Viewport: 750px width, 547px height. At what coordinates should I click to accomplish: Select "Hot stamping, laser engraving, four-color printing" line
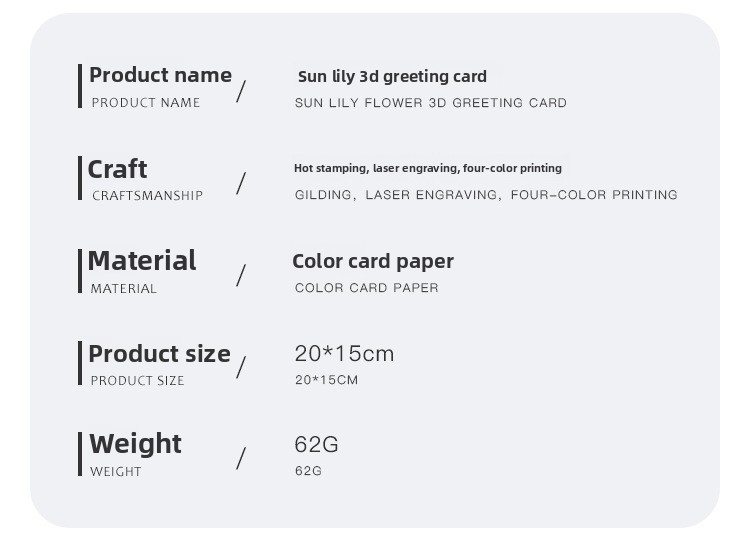coord(428,168)
